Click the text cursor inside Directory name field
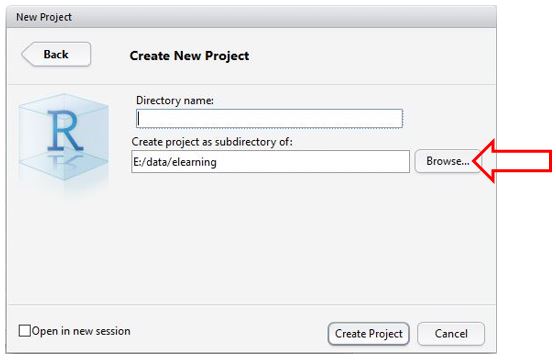 pos(139,118)
